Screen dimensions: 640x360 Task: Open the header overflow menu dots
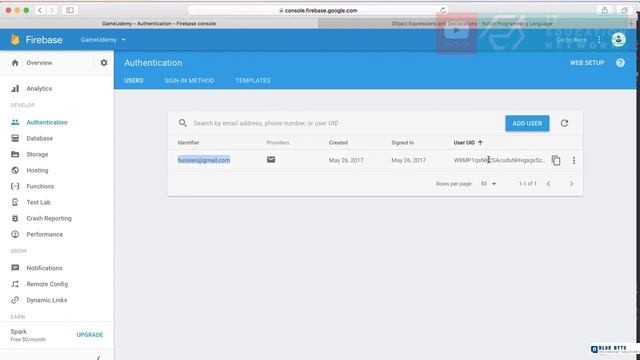pyautogui.click(x=599, y=40)
